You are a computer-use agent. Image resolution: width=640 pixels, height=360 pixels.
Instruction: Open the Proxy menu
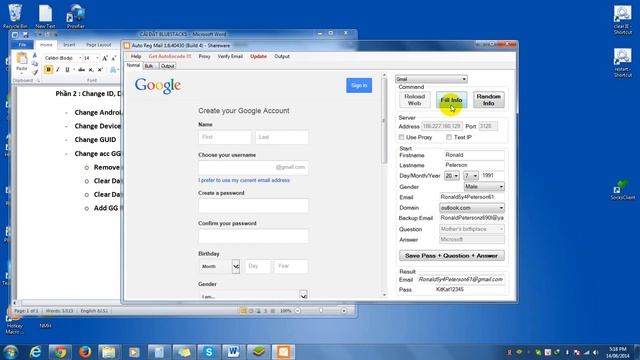[204, 56]
